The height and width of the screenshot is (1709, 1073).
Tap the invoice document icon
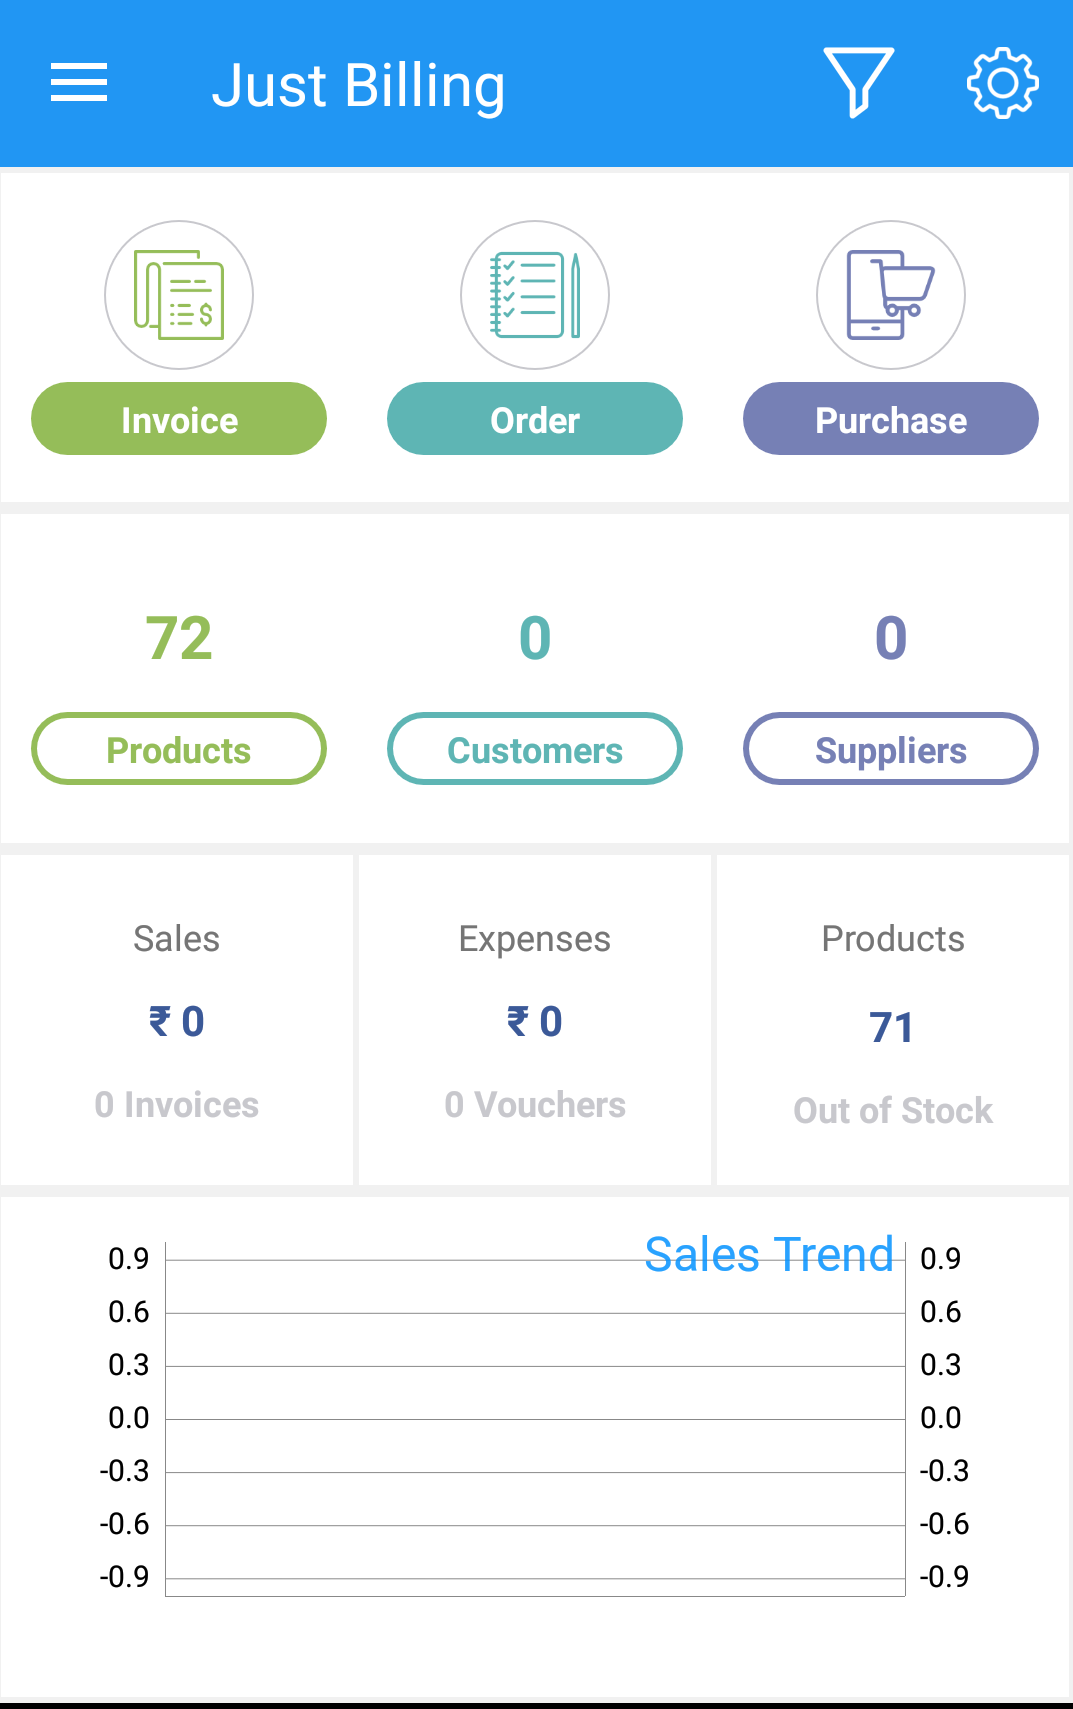179,295
